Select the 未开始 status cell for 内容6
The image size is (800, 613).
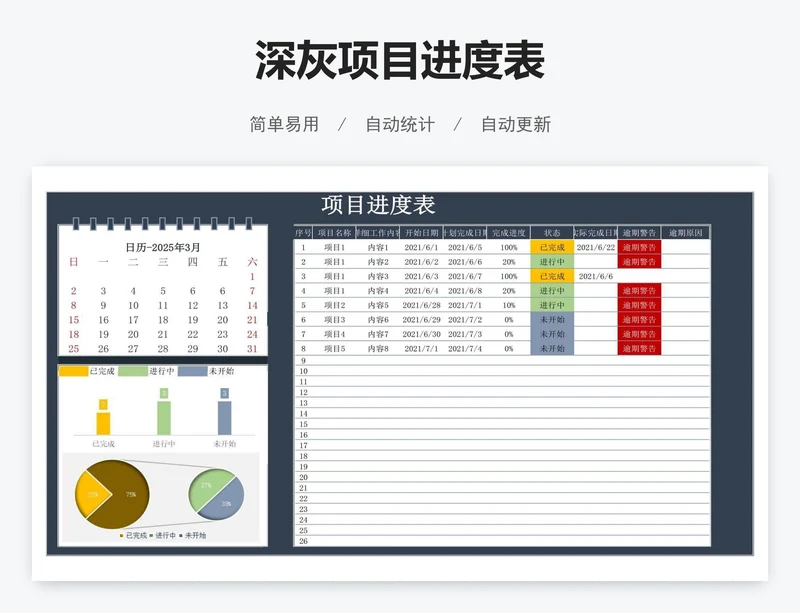(x=552, y=320)
